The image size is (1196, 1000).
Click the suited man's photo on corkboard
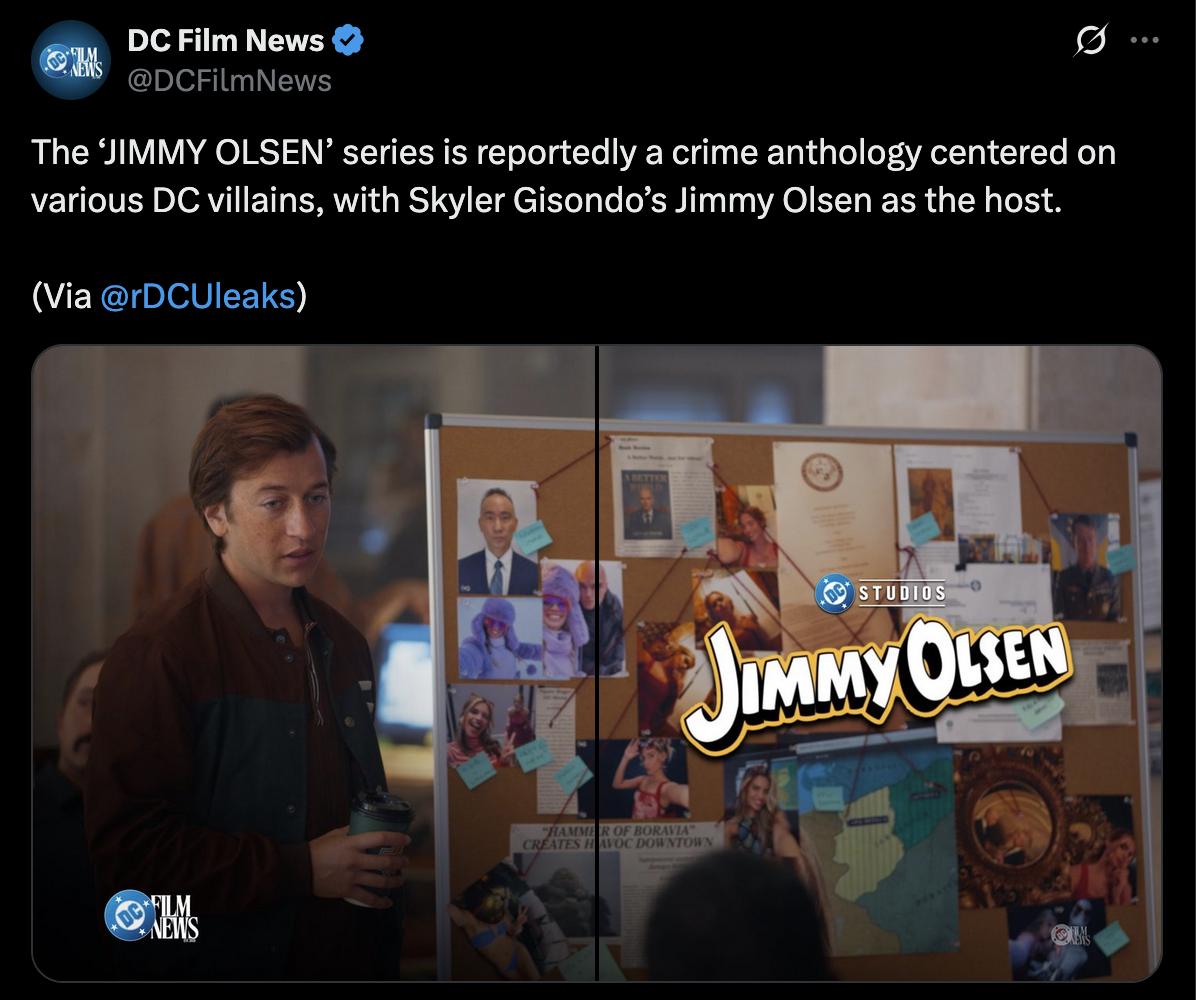(x=497, y=537)
